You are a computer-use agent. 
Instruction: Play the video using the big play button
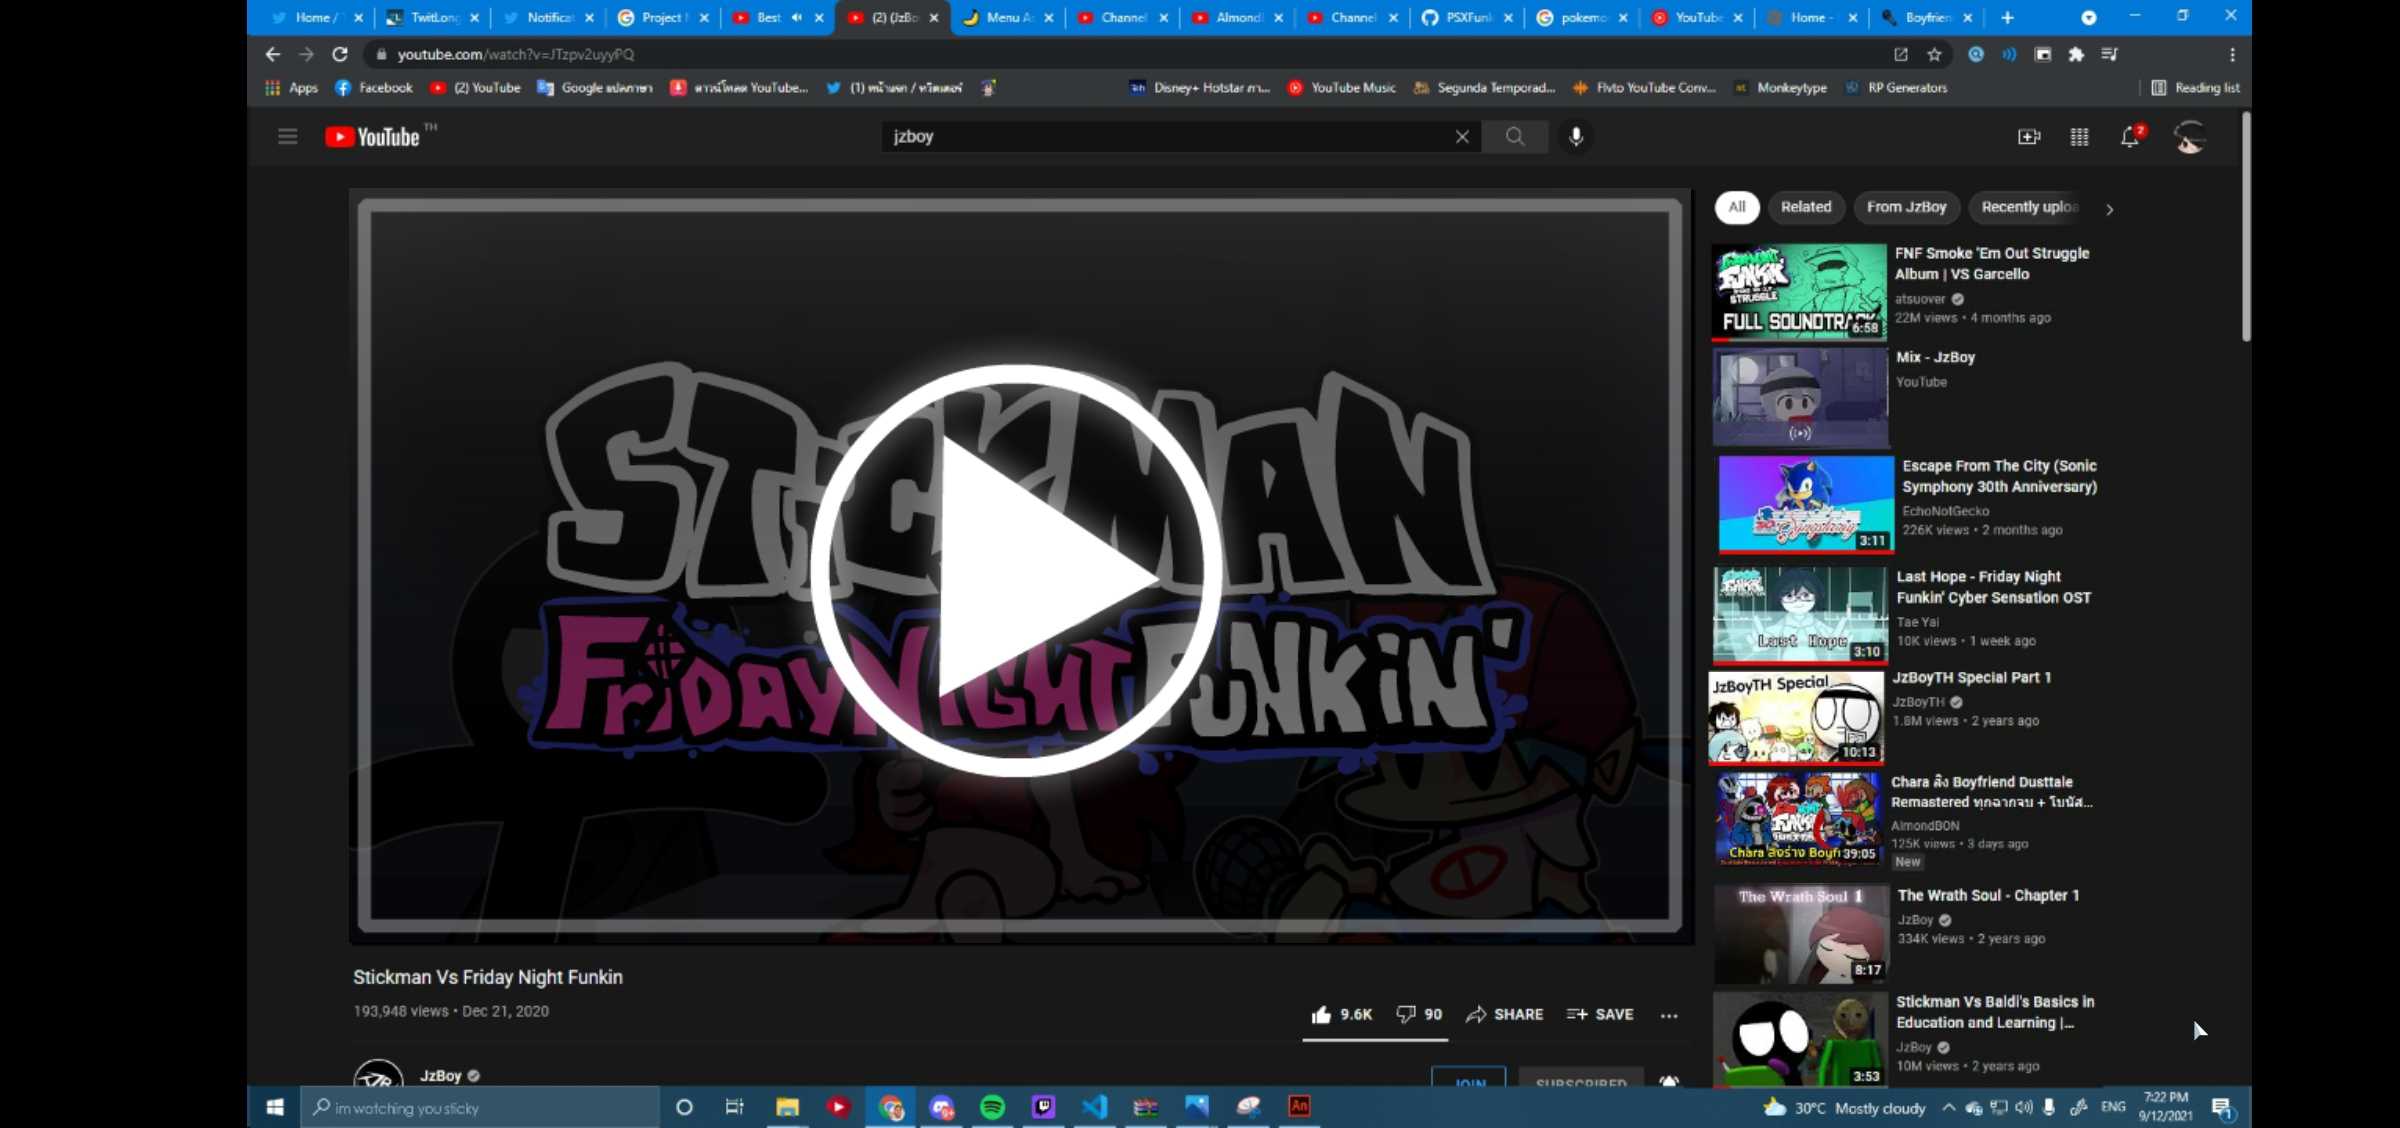[x=1016, y=571]
